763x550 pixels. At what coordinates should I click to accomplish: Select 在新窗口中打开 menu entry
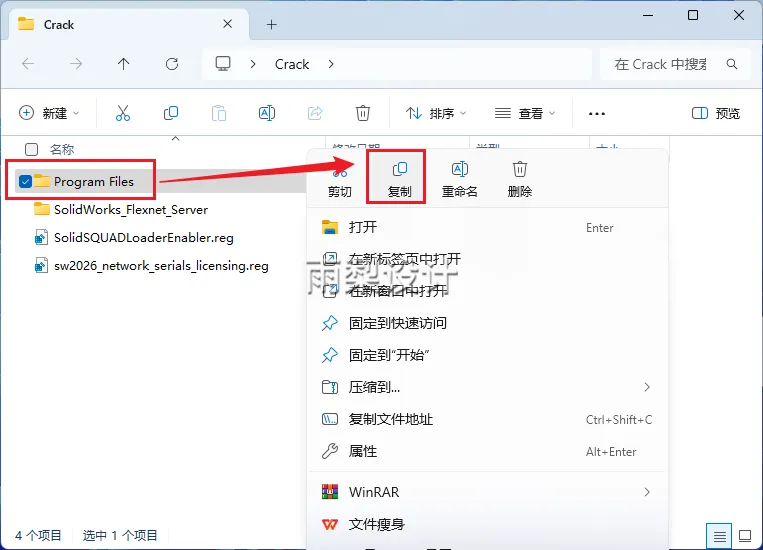coord(488,291)
